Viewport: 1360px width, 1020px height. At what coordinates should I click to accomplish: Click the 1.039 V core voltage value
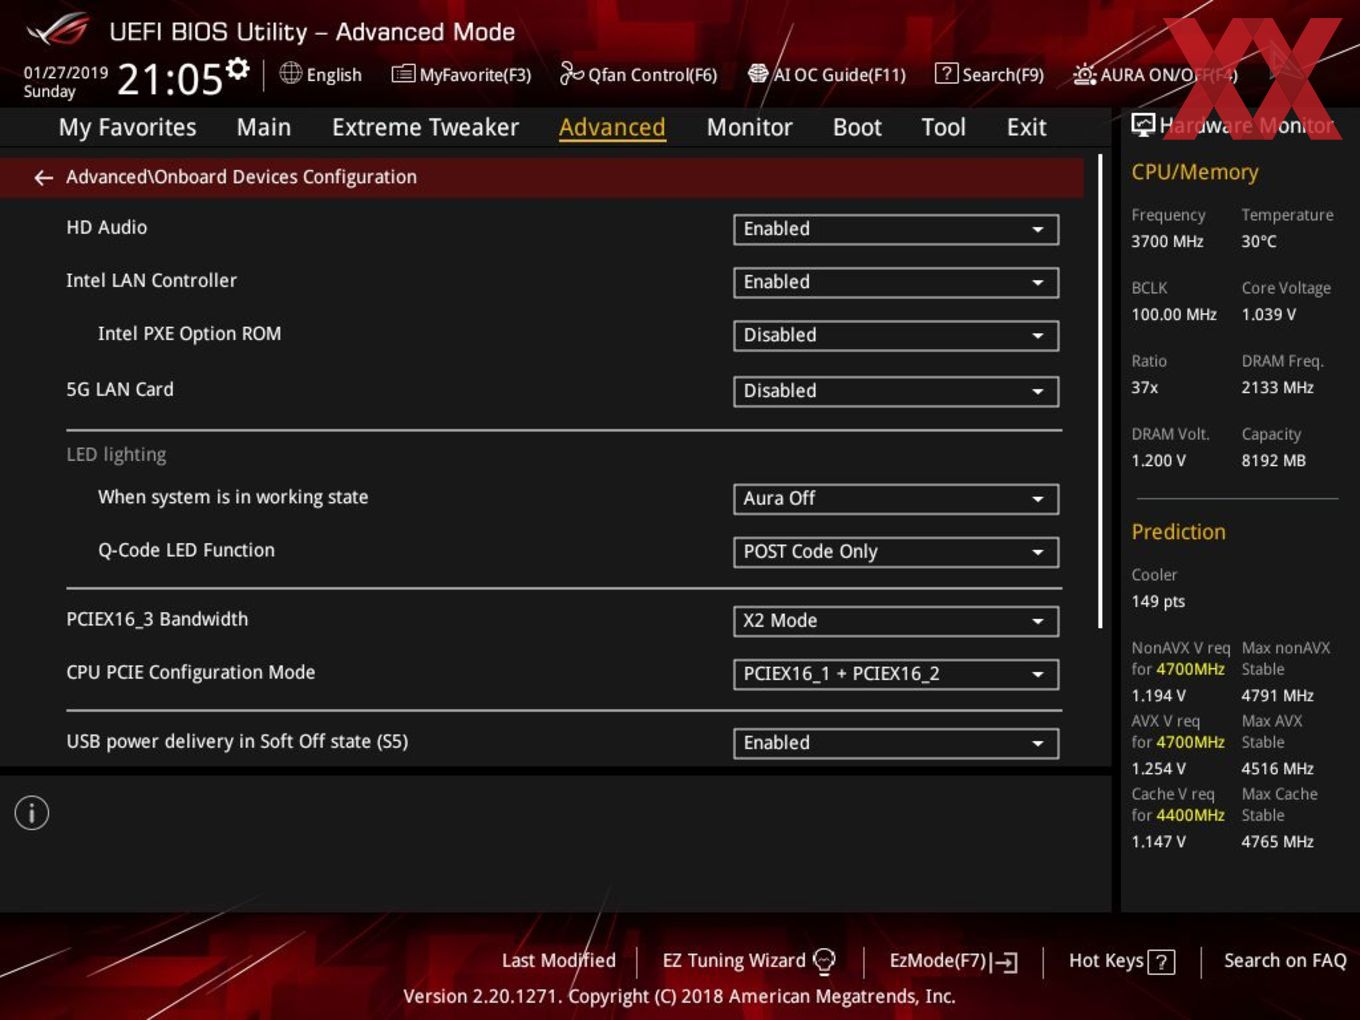coord(1268,314)
